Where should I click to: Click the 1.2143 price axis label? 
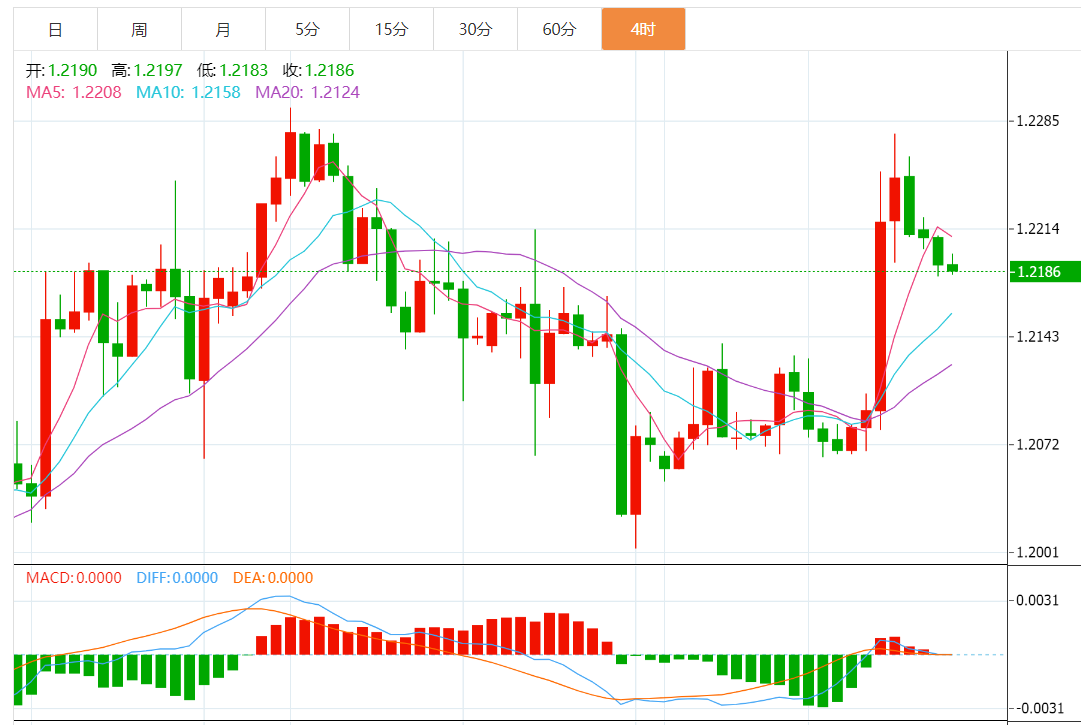tap(1038, 337)
